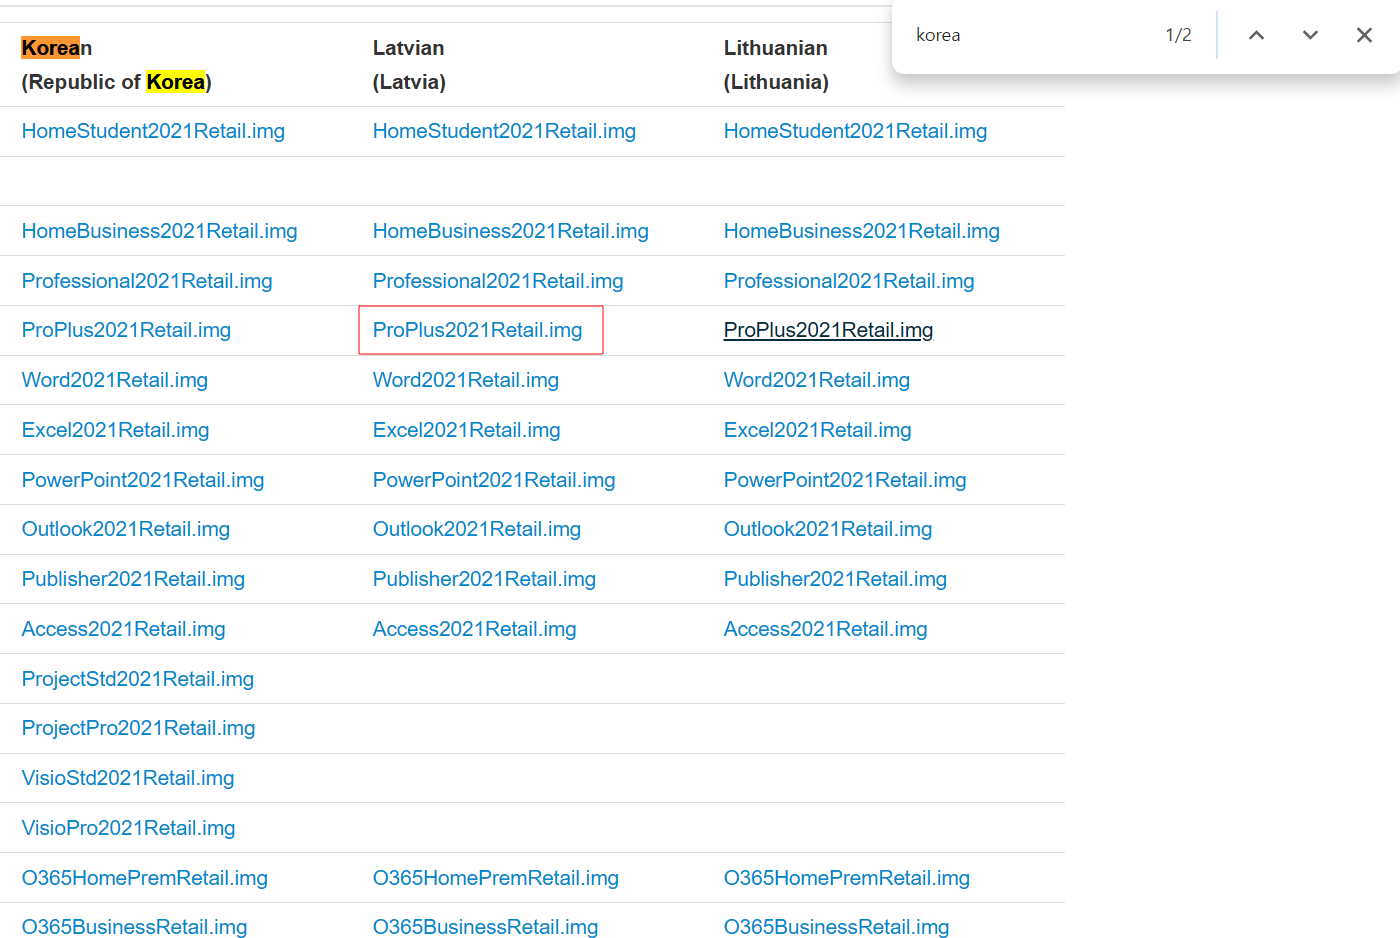Download Korean Outlook2021Retail.img

[x=126, y=529]
